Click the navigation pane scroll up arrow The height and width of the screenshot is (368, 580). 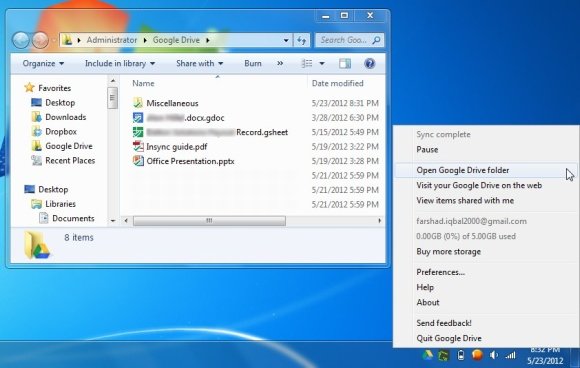click(113, 81)
